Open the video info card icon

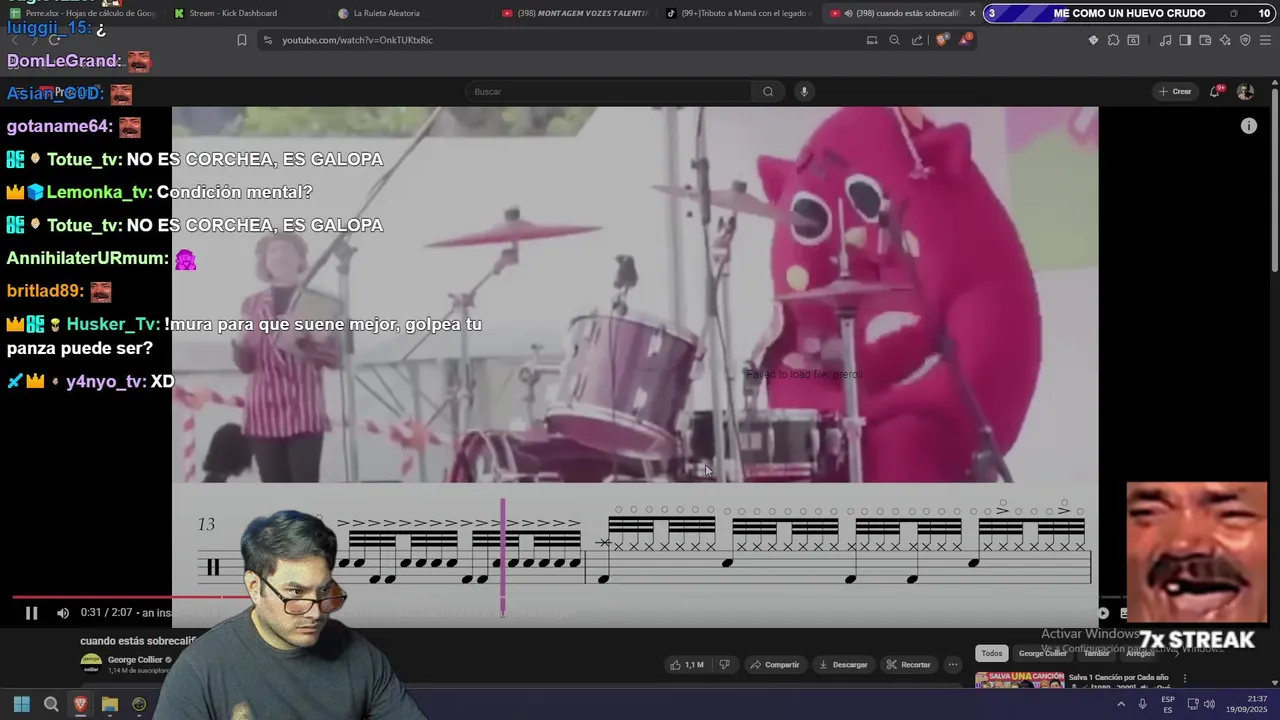point(1248,126)
